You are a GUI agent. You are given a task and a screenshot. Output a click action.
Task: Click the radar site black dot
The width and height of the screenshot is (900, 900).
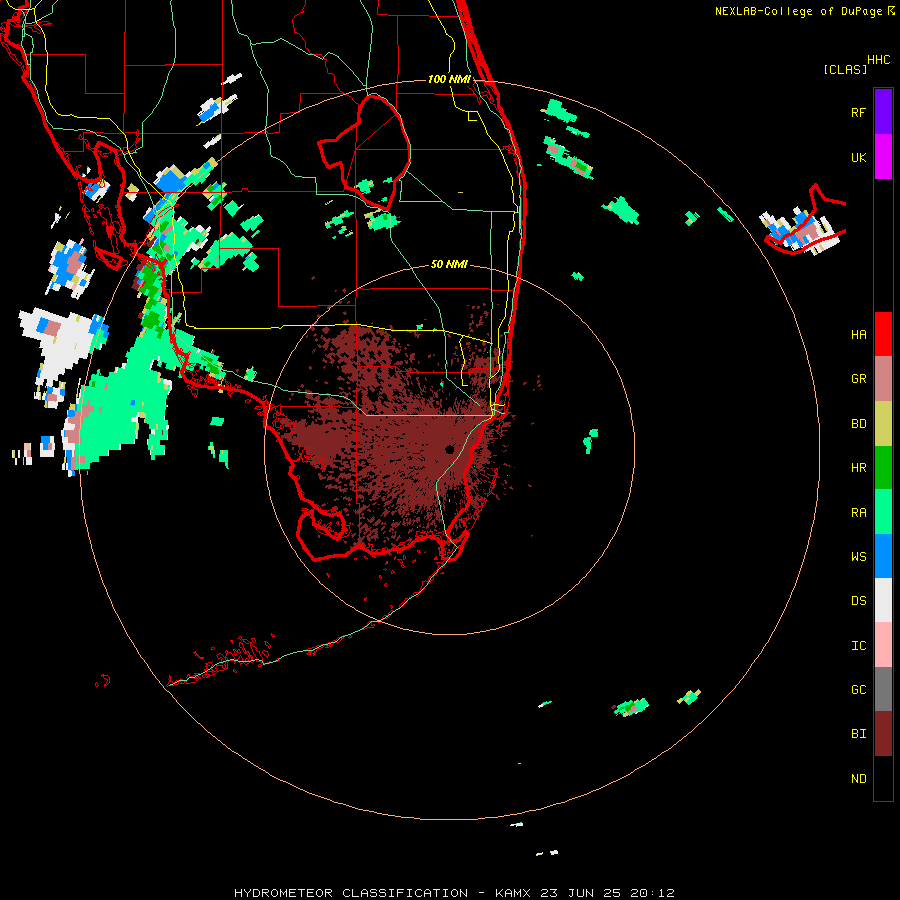449,449
